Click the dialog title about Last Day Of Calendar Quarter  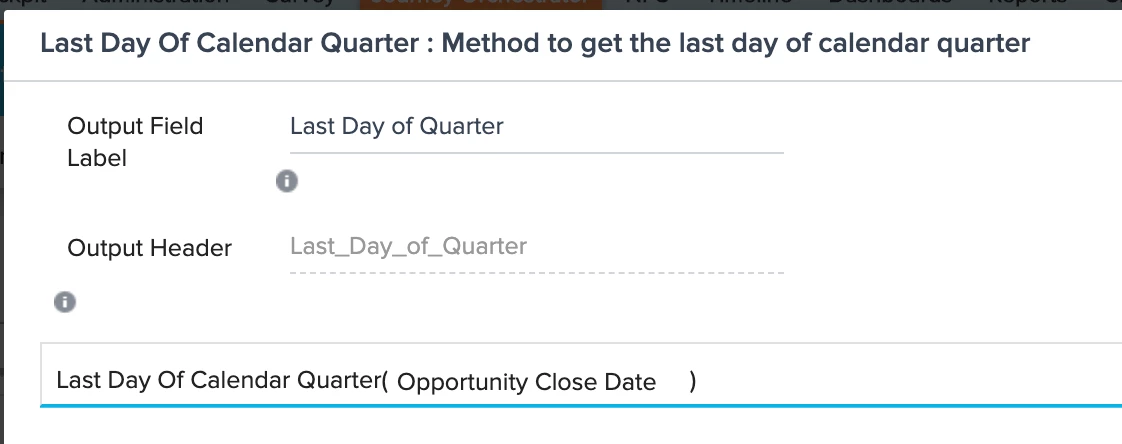pos(535,44)
